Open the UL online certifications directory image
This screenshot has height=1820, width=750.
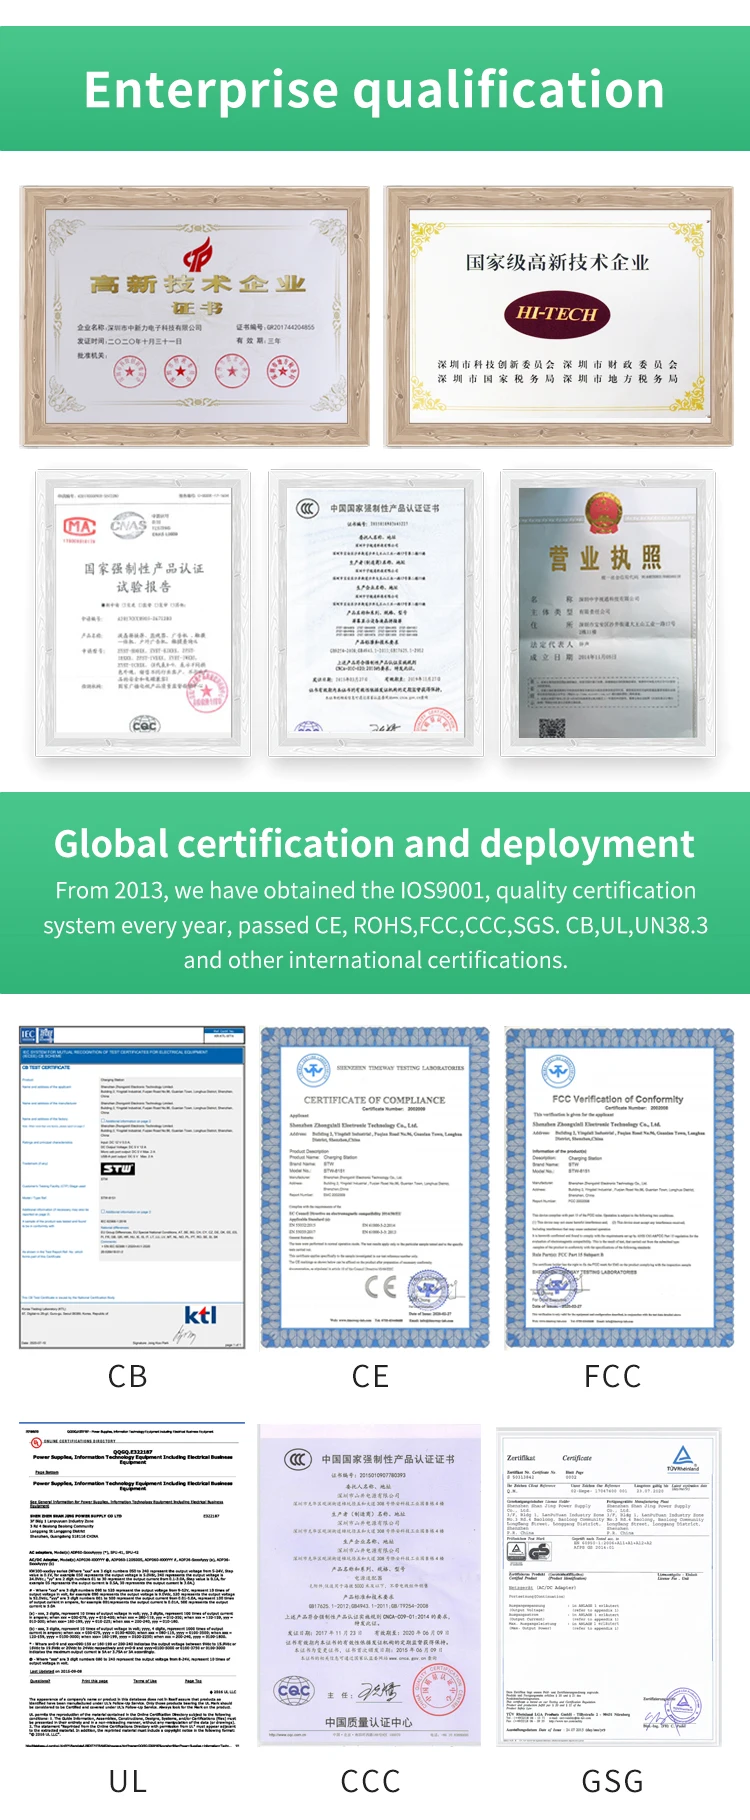coord(132,1585)
